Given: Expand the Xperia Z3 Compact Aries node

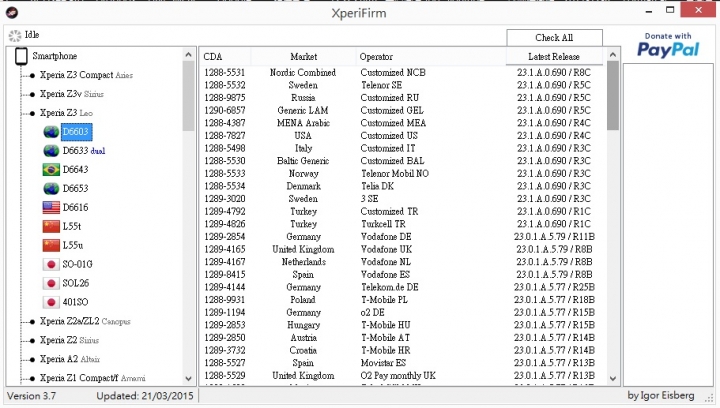Looking at the screenshot, I should point(32,75).
